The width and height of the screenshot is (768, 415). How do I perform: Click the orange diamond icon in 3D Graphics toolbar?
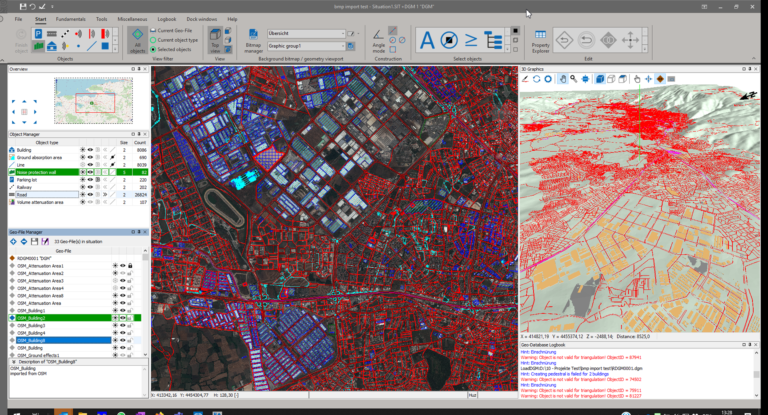[660, 79]
